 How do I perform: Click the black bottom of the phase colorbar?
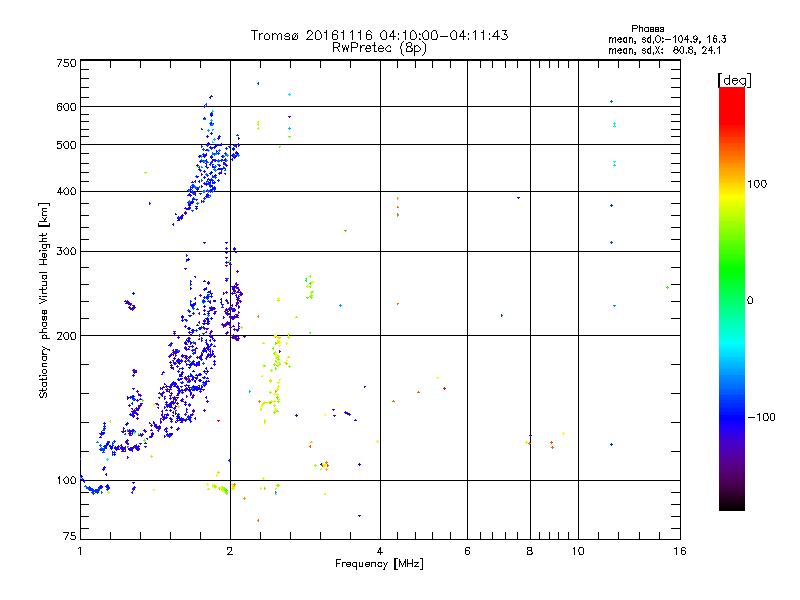732,503
